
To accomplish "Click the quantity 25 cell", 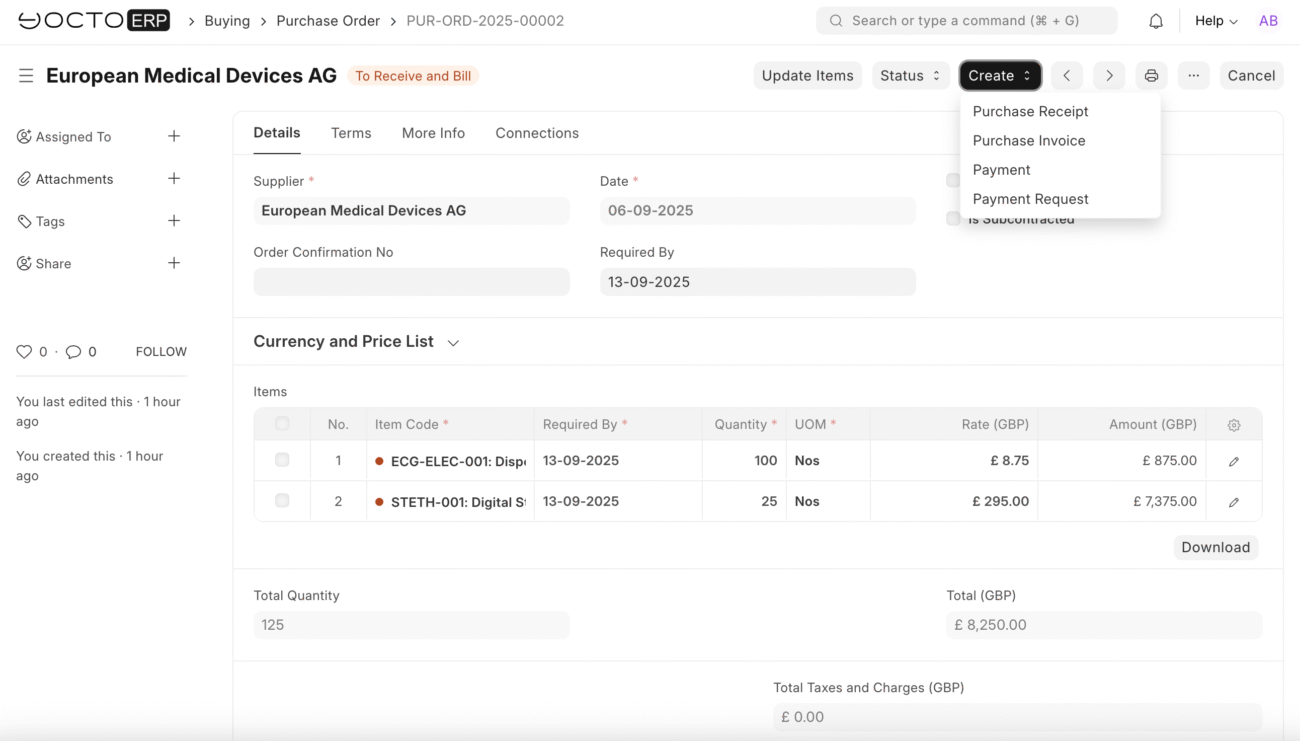I will [x=744, y=502].
